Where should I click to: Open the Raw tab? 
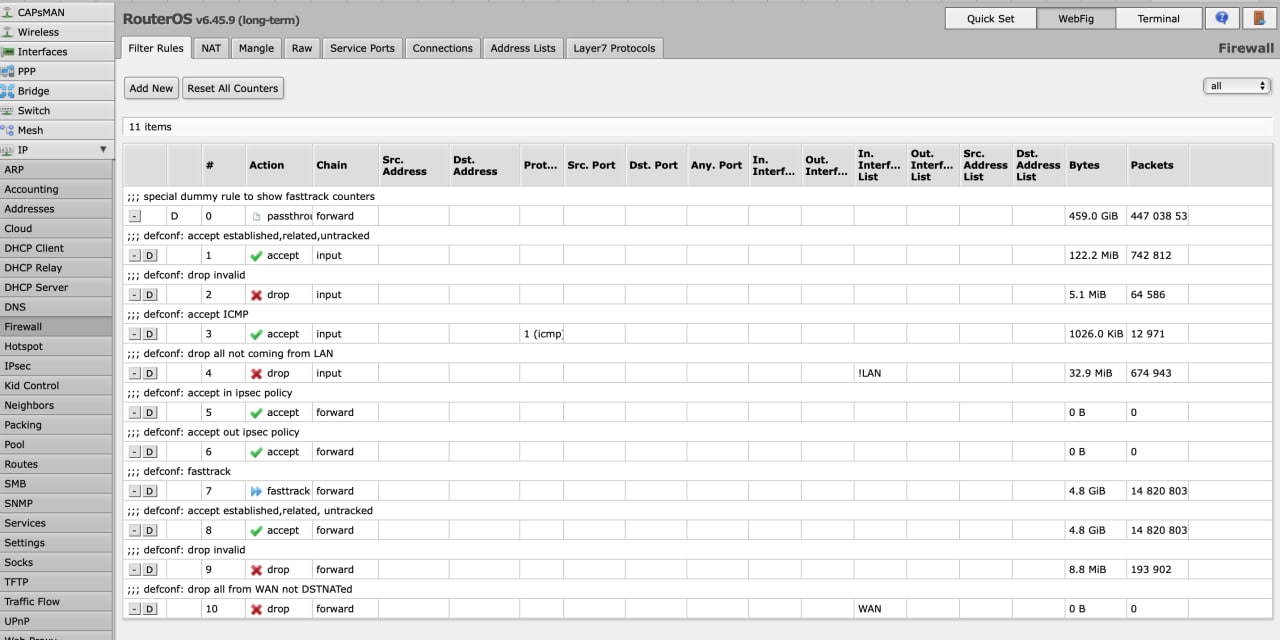[x=302, y=48]
